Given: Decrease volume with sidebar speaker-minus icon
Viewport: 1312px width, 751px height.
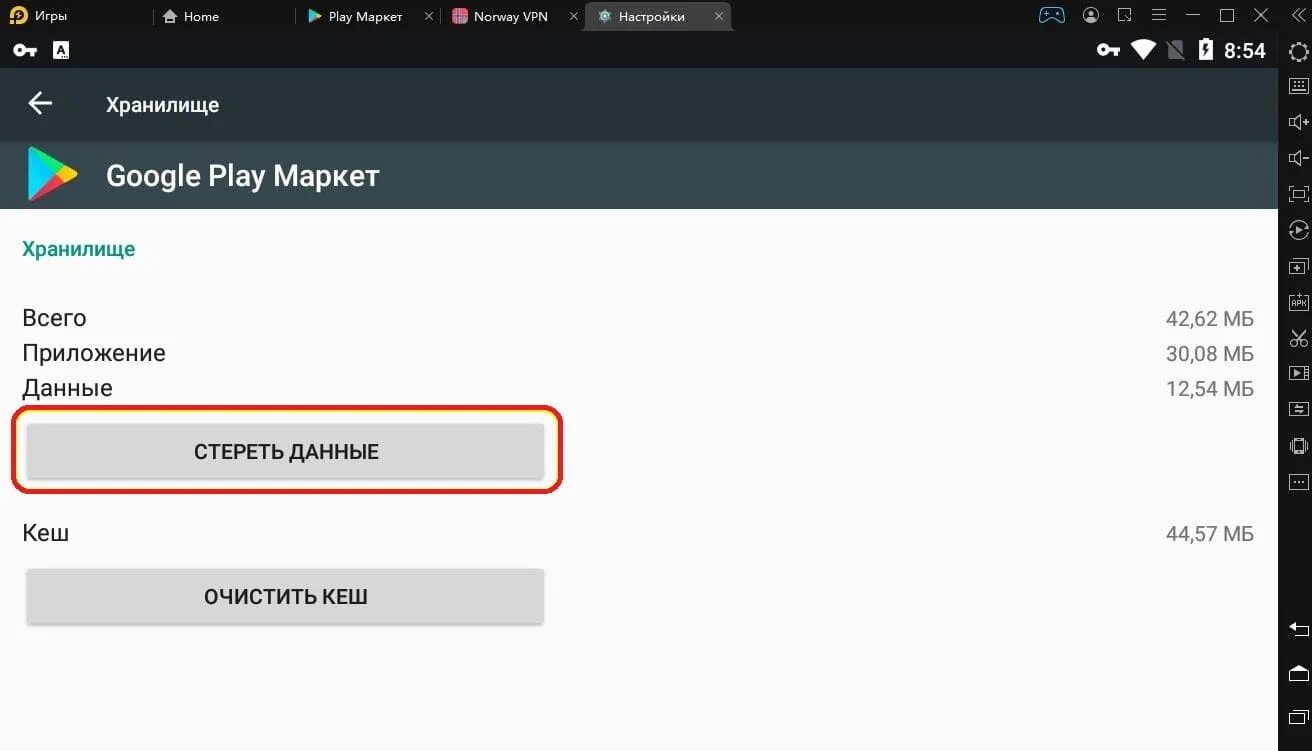Looking at the screenshot, I should coord(1298,158).
